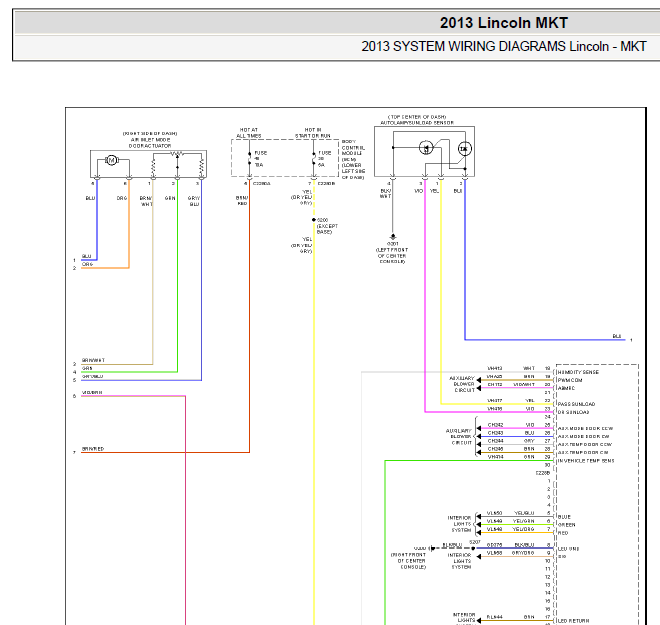The width and height of the screenshot is (660, 625).
Task: Click right photodiode symbol in sunload sensor
Action: 465,149
